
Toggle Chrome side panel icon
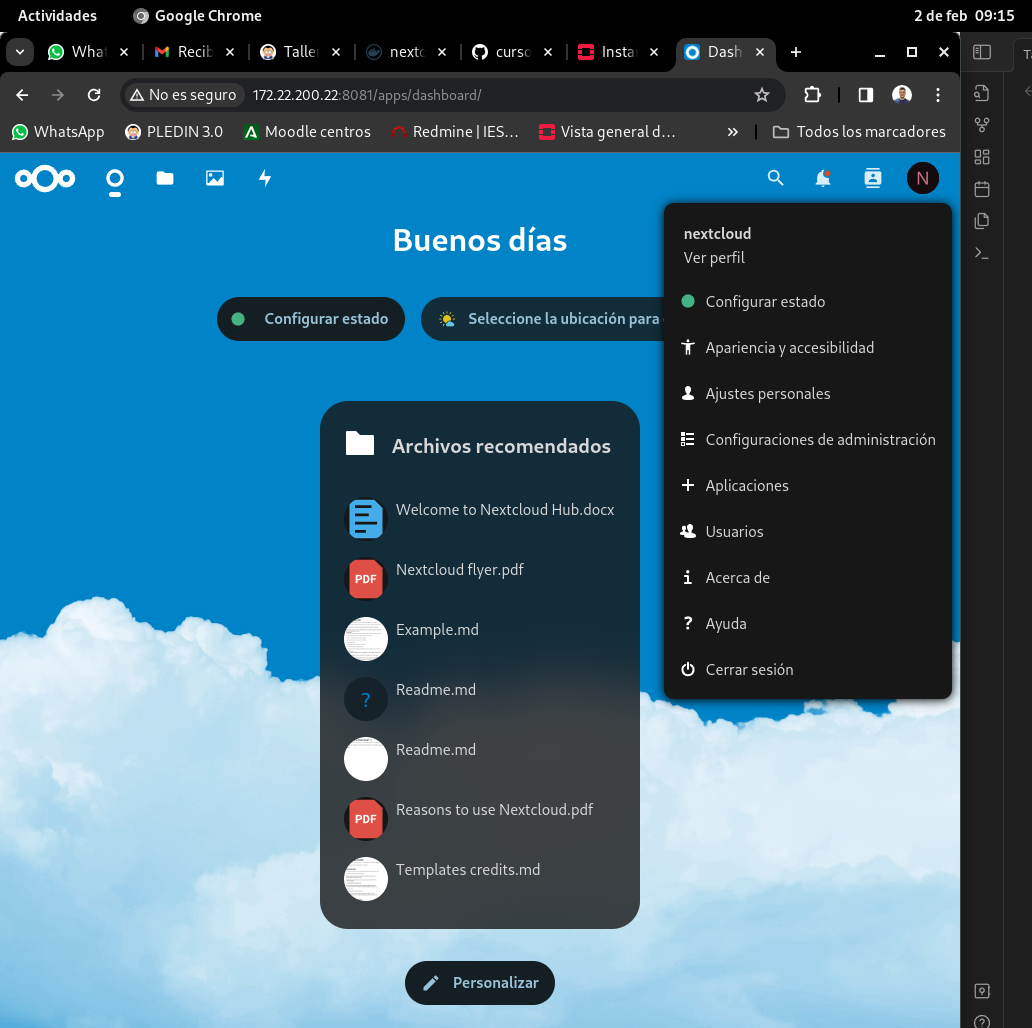pos(865,95)
